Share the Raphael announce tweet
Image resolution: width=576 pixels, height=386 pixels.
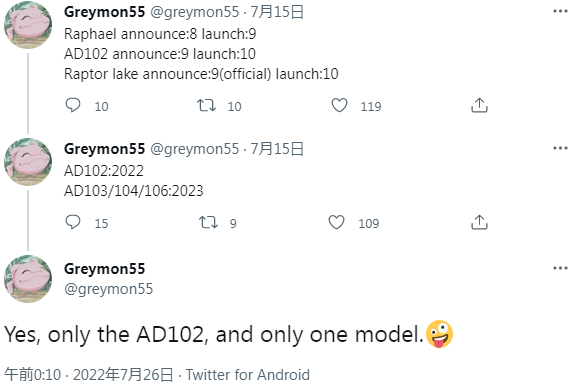click(x=479, y=105)
